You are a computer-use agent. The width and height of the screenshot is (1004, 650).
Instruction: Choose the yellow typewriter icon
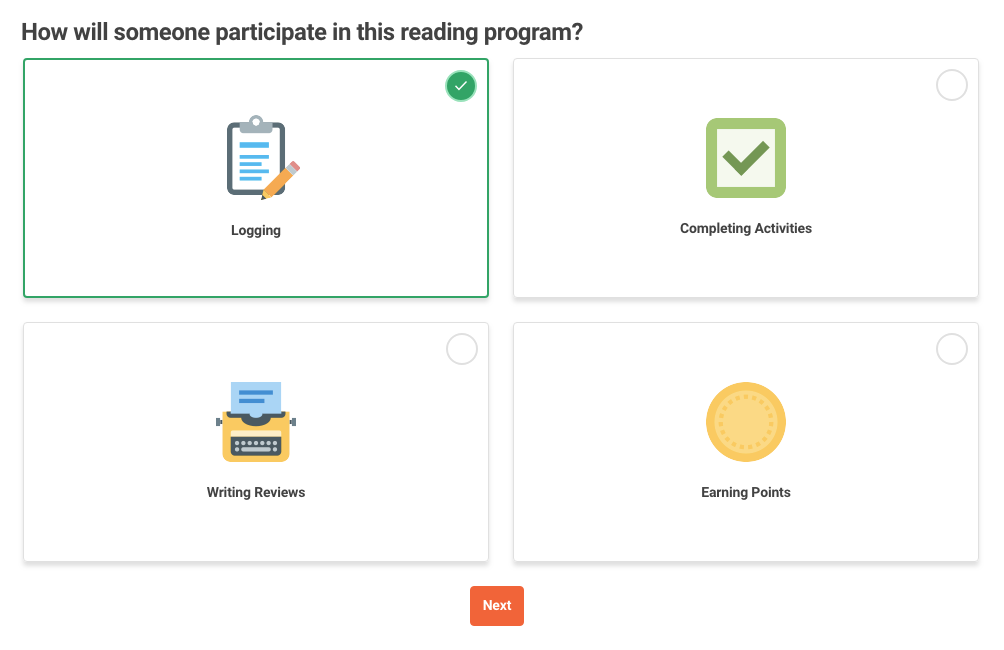pos(256,421)
